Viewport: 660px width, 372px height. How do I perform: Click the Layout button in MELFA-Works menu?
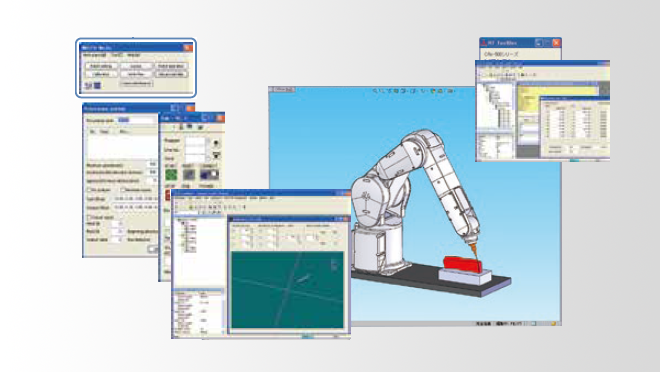136,66
